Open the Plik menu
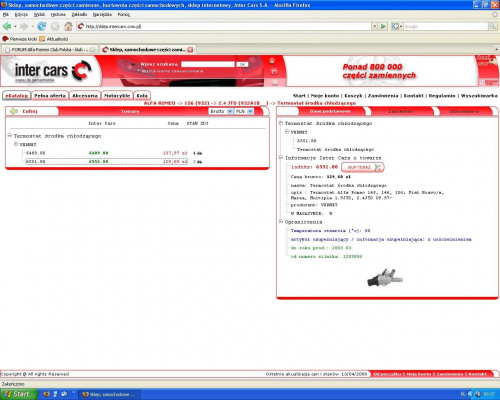Screen dimensions: 500x400 6,14
